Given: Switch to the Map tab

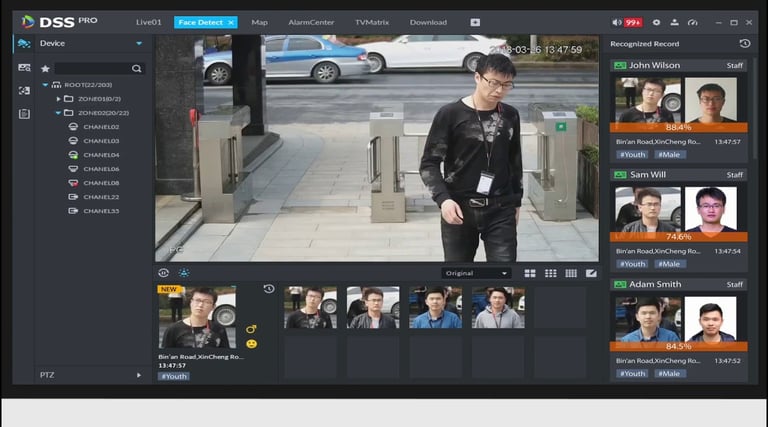Looking at the screenshot, I should [x=259, y=23].
